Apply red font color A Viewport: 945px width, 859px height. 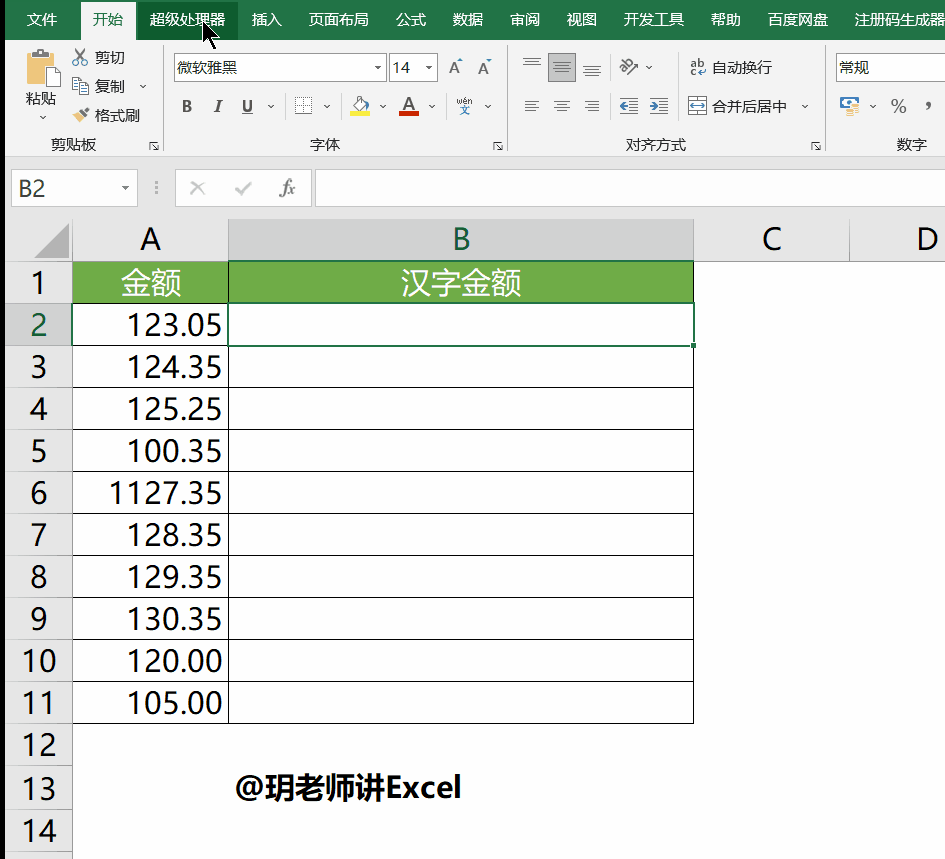tap(409, 107)
